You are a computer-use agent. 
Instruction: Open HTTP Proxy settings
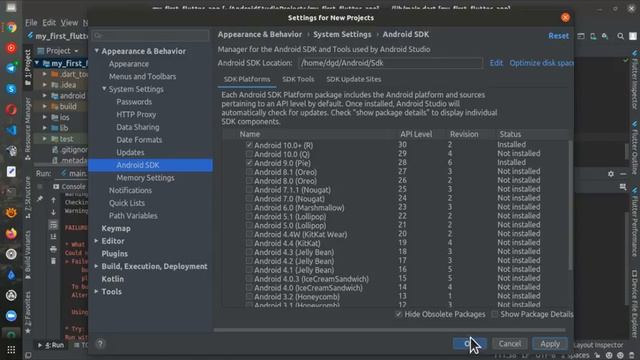[x=136, y=114]
